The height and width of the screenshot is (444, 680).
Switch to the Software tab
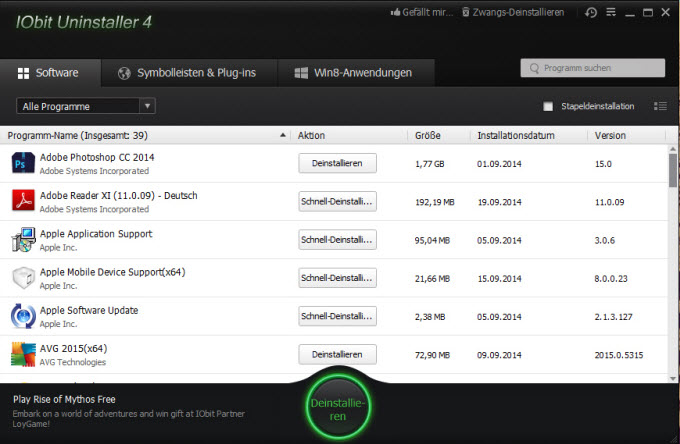50,73
